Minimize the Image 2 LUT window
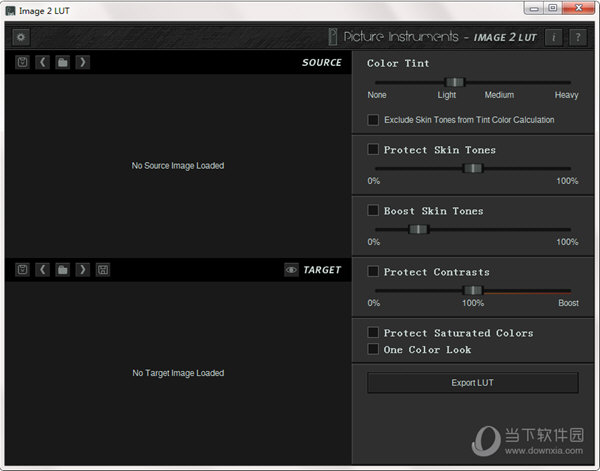 [534, 8]
